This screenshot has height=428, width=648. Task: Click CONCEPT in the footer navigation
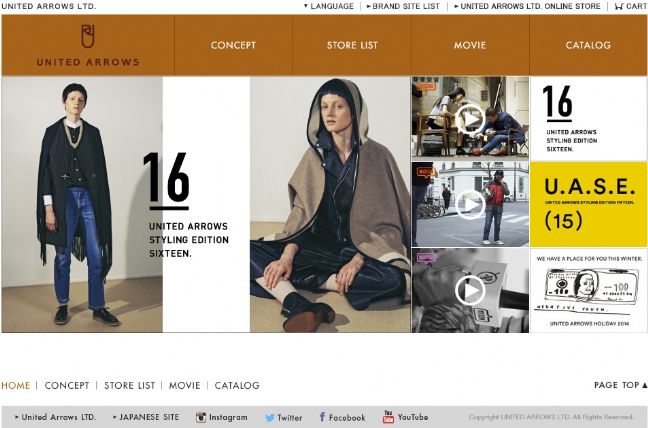67,385
